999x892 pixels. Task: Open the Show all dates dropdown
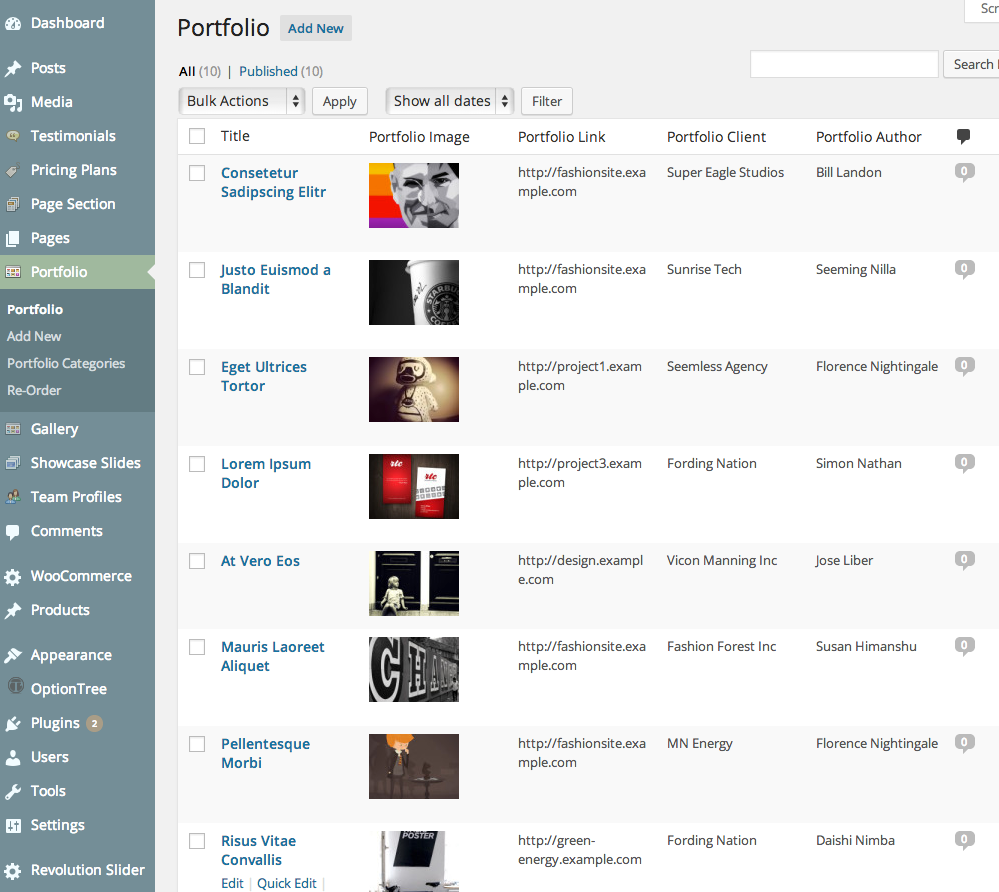tap(449, 101)
